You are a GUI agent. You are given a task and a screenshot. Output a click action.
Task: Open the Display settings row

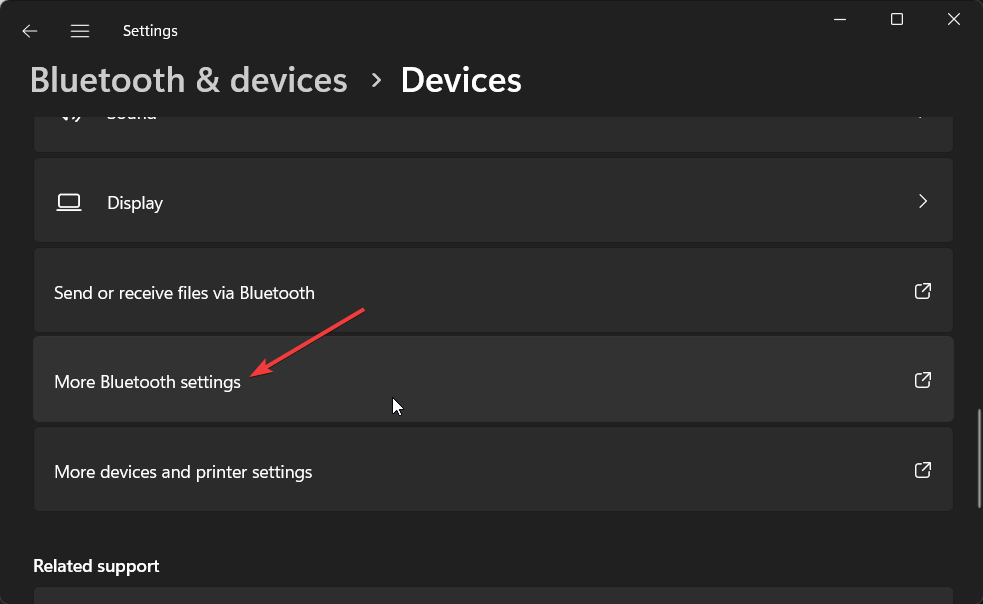coord(493,200)
